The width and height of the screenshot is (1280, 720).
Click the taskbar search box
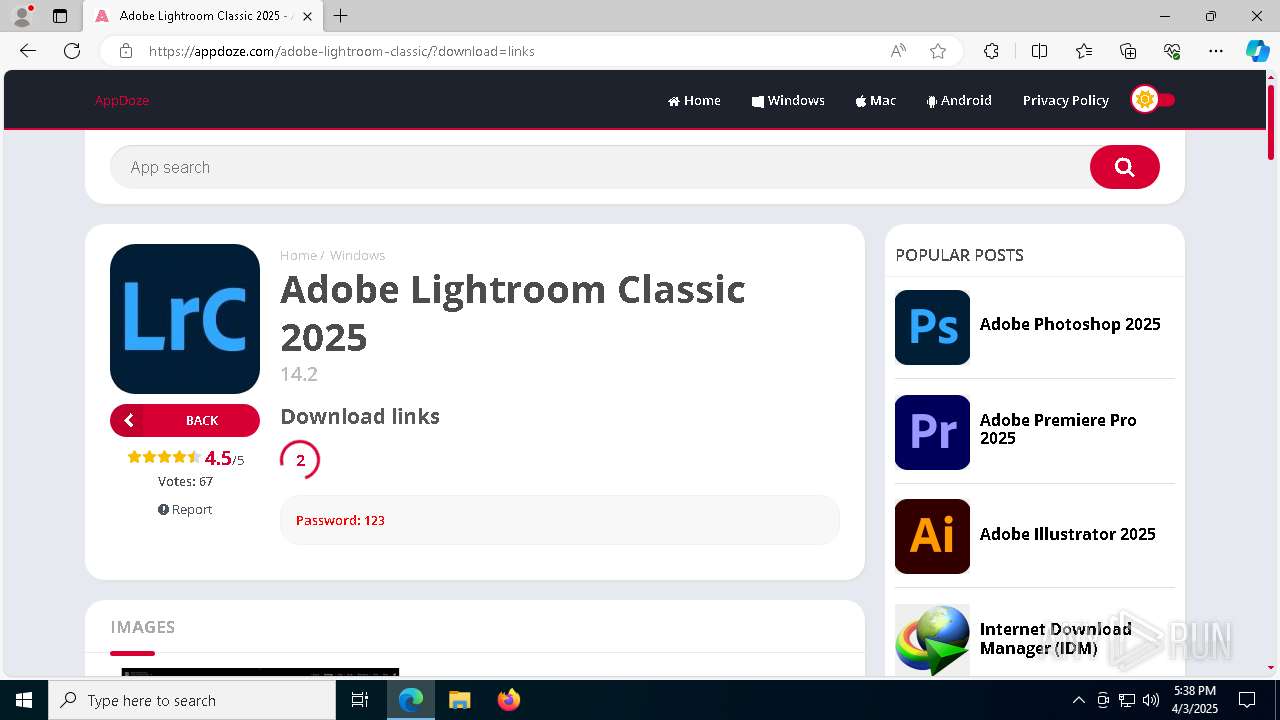click(192, 700)
